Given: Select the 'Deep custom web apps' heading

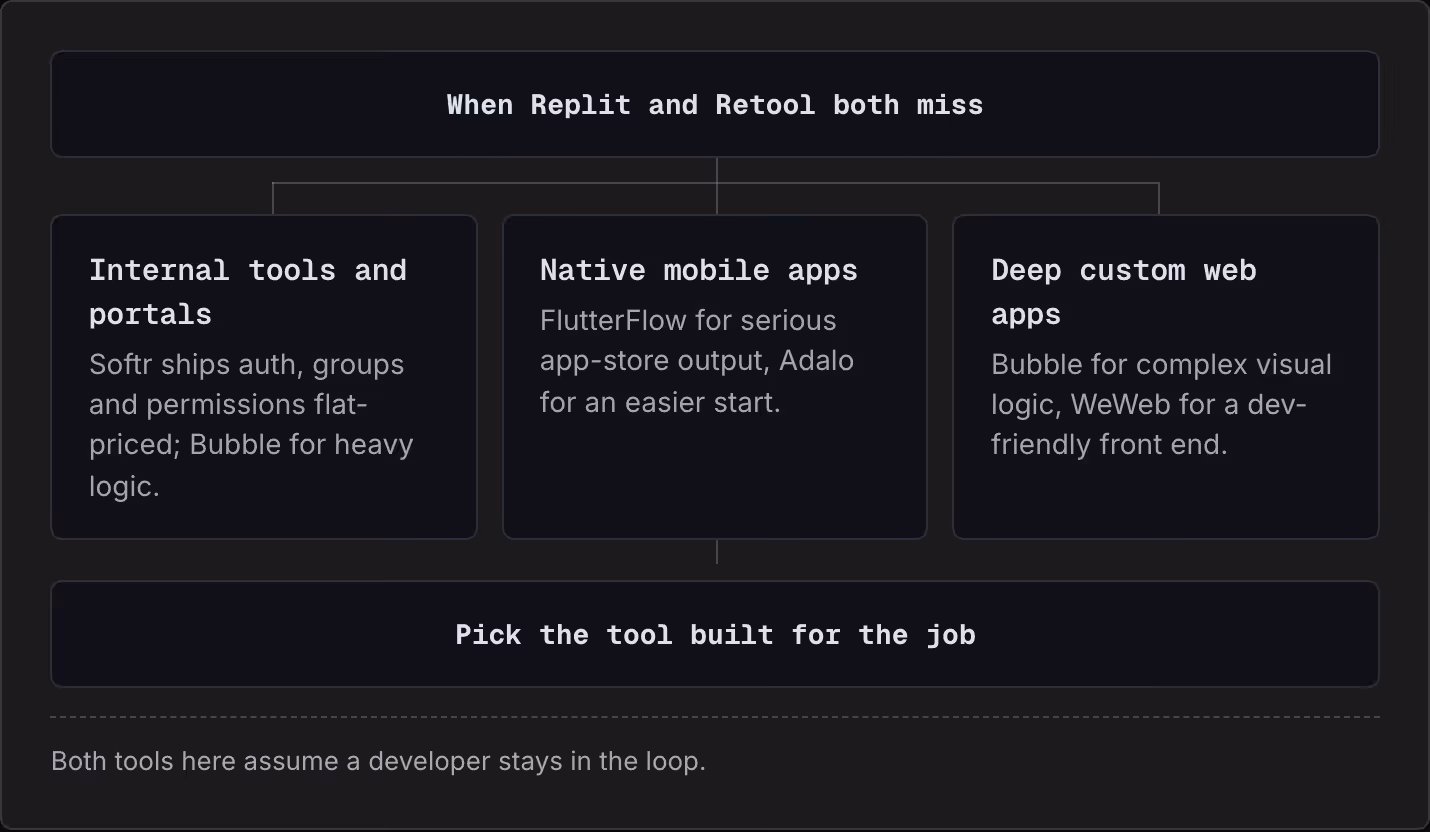Looking at the screenshot, I should [x=1124, y=292].
